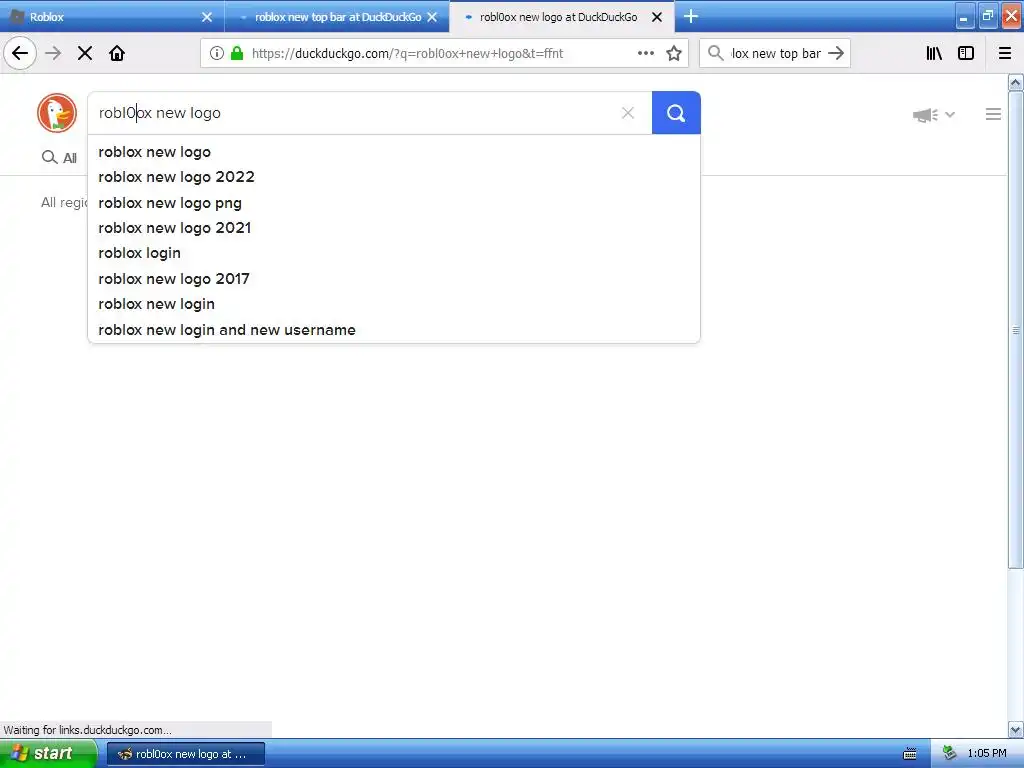Expand the megaphone dropdown chevron
Image resolution: width=1024 pixels, height=768 pixels.
pyautogui.click(x=950, y=115)
